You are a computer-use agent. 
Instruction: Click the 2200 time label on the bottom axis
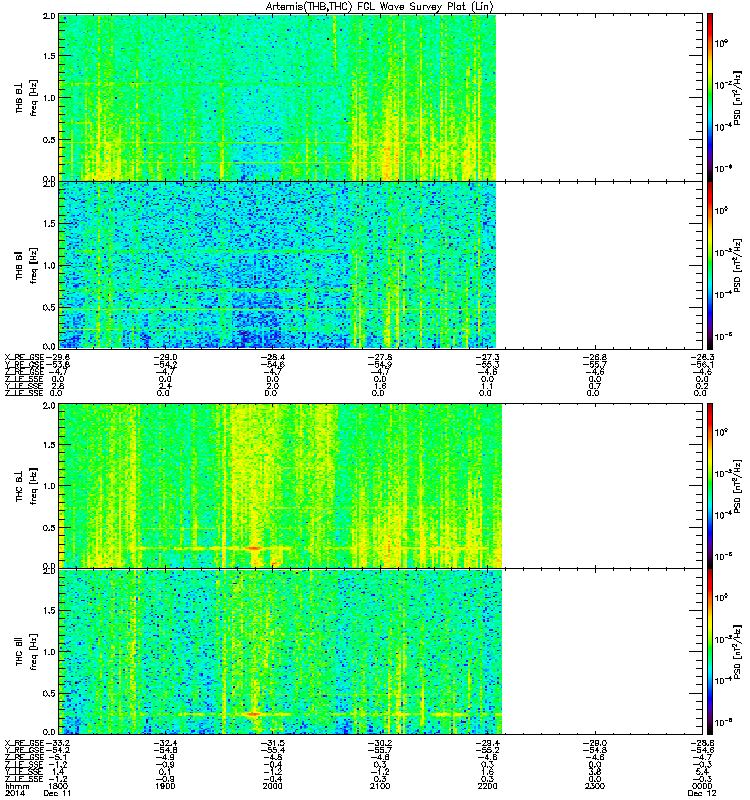[487, 786]
